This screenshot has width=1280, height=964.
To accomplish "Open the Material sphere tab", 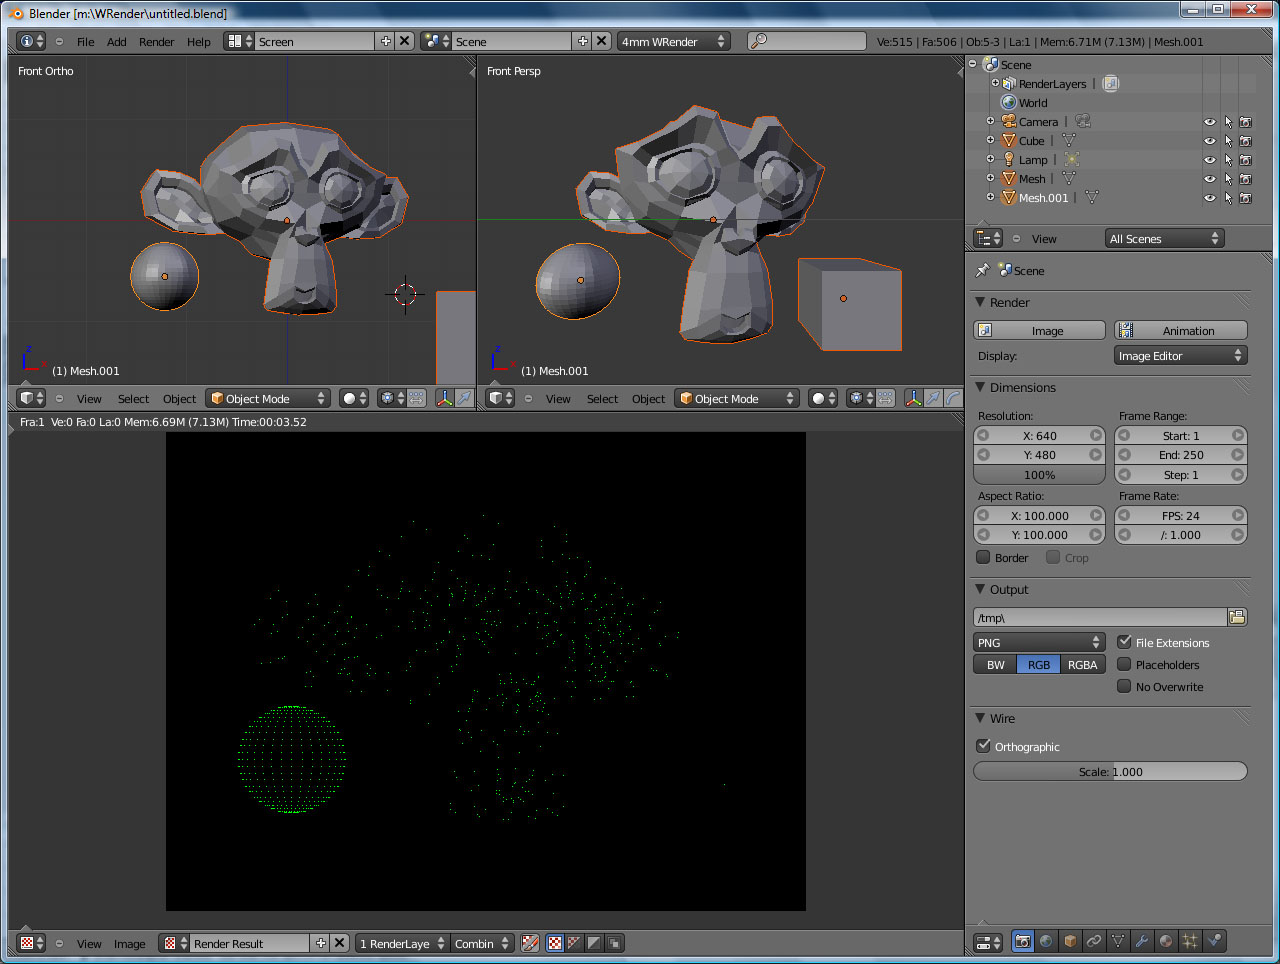I will (1166, 941).
